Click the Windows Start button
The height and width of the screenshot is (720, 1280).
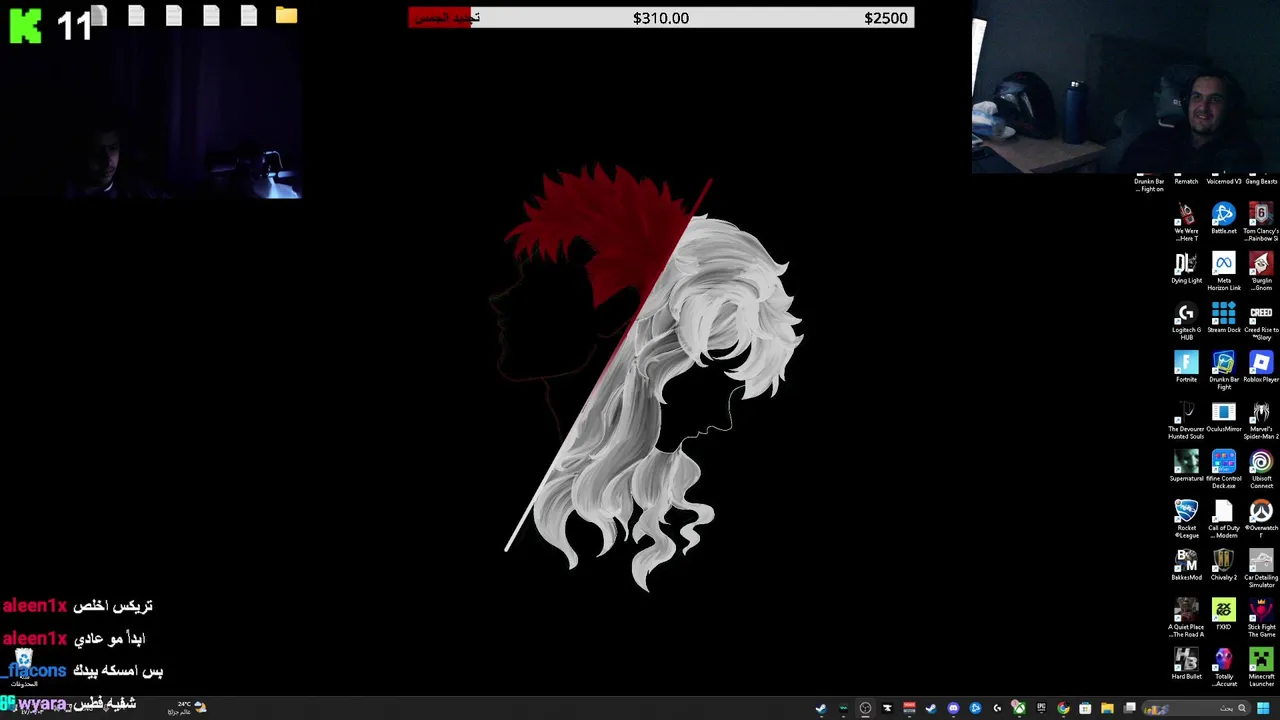[x=1263, y=708]
